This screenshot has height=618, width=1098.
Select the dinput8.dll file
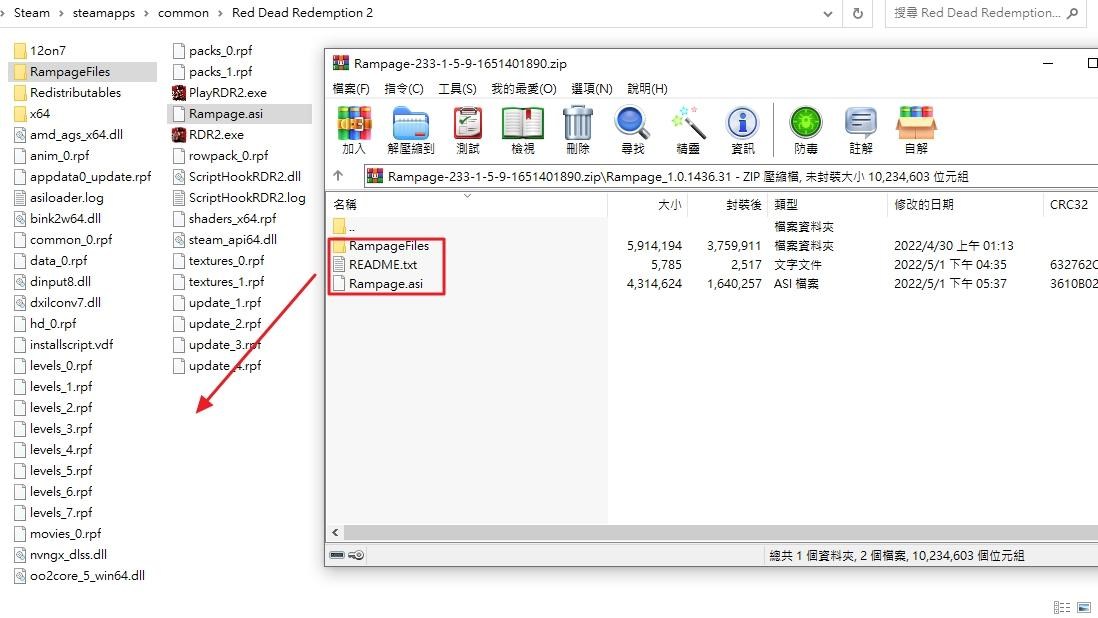click(53, 281)
